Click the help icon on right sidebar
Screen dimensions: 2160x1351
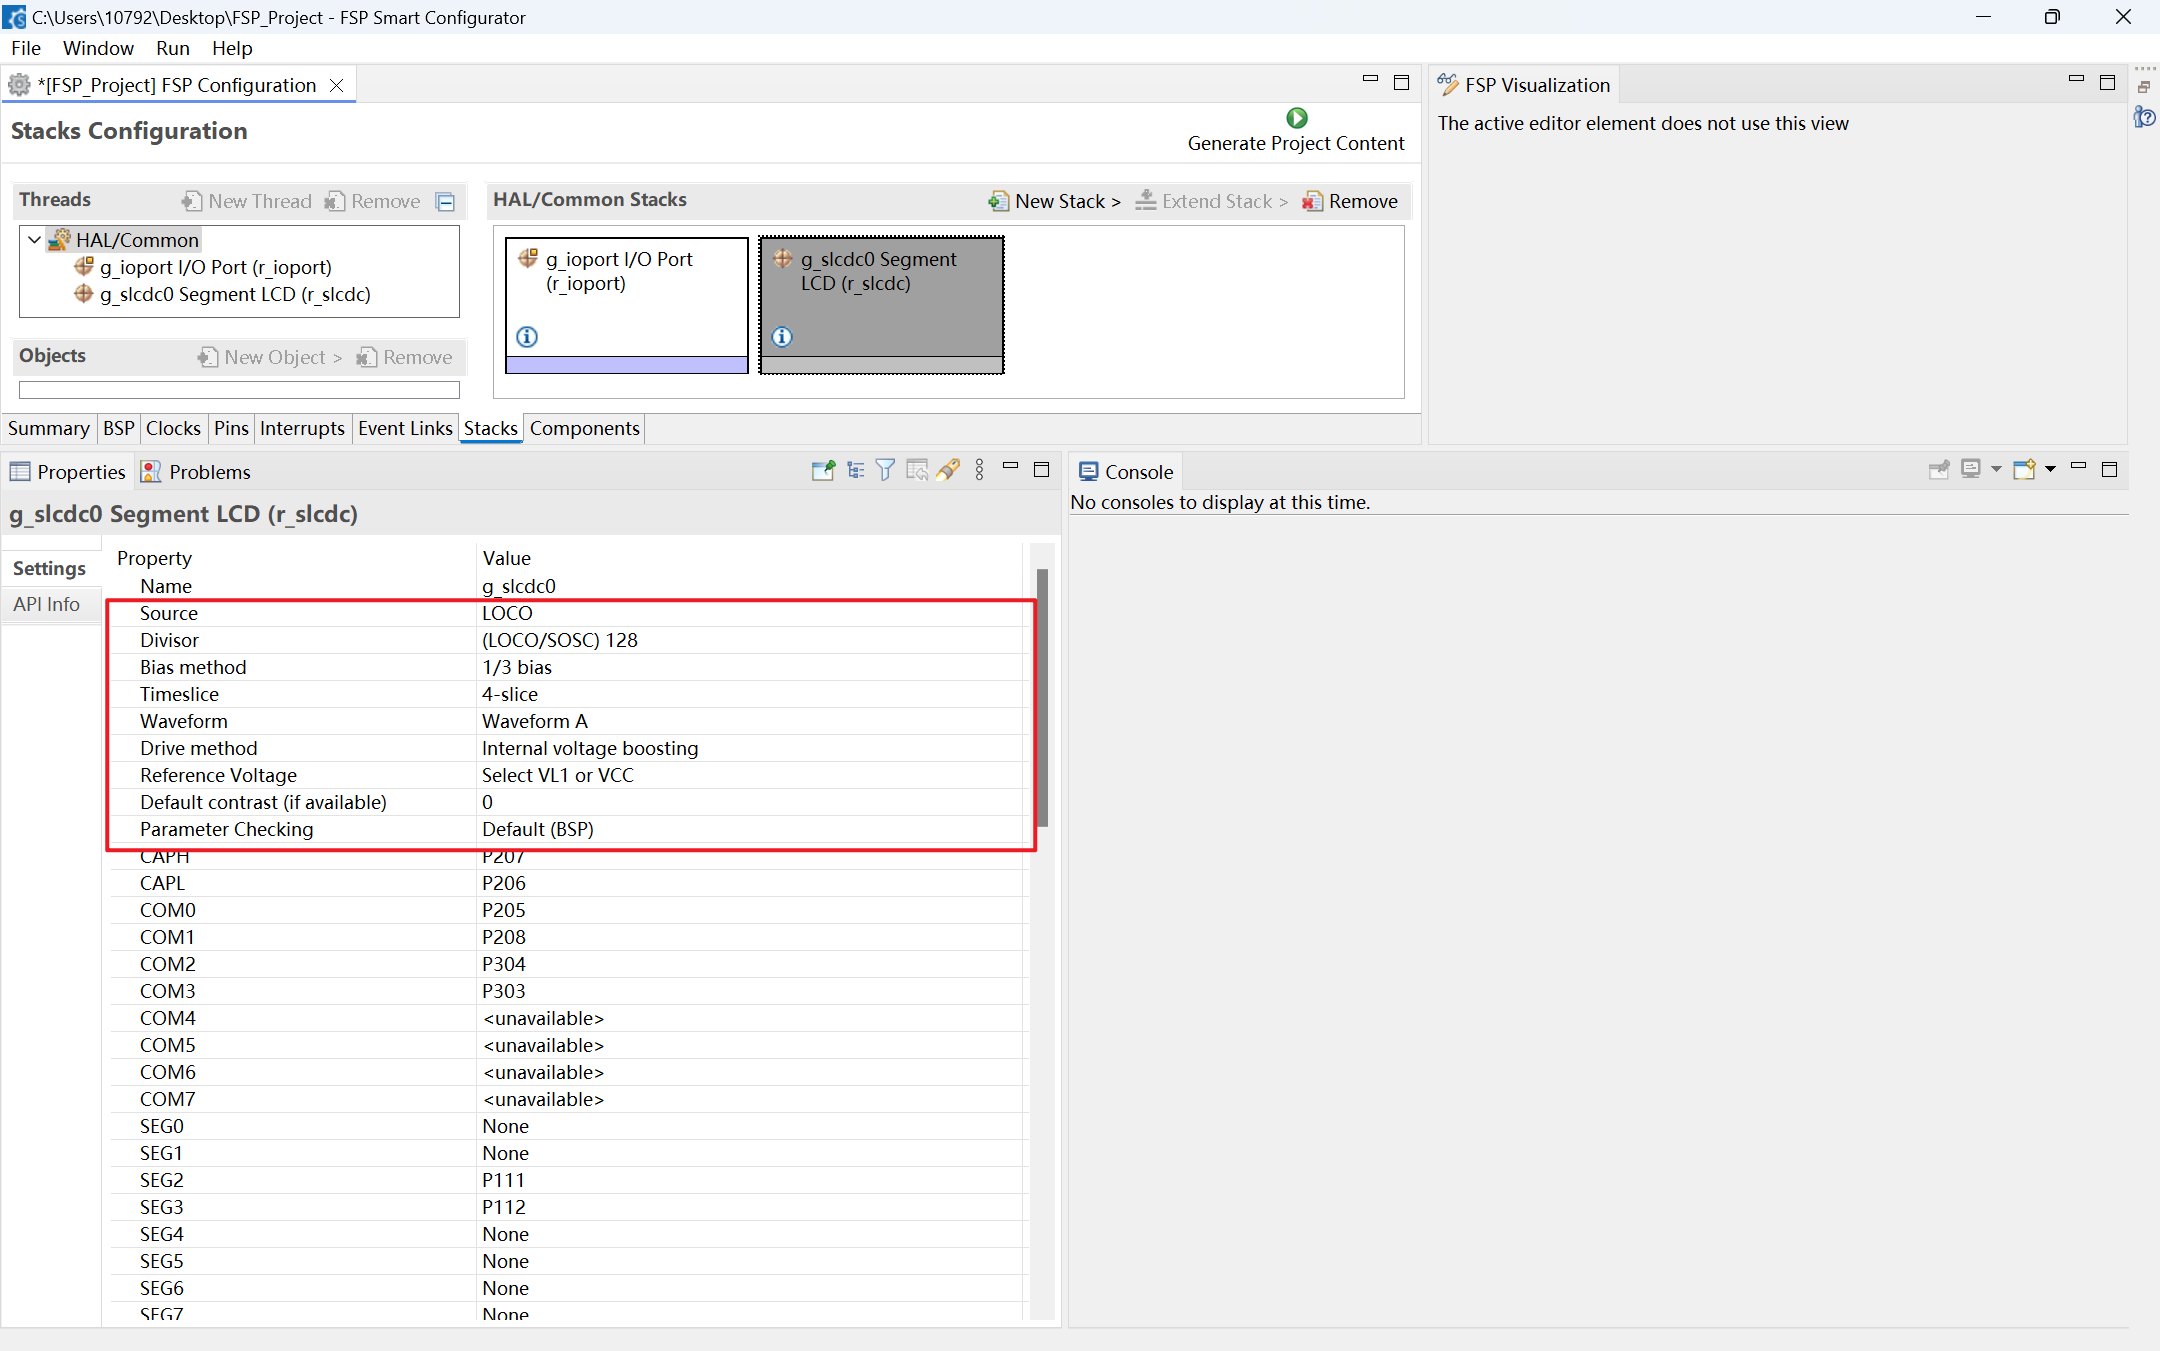(x=2144, y=118)
